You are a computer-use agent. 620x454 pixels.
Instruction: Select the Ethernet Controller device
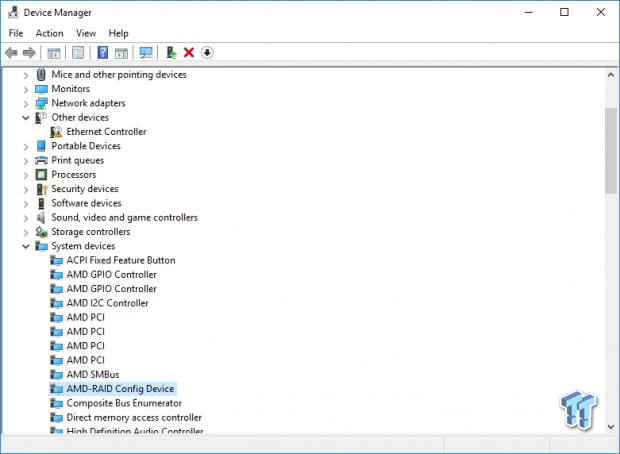106,132
